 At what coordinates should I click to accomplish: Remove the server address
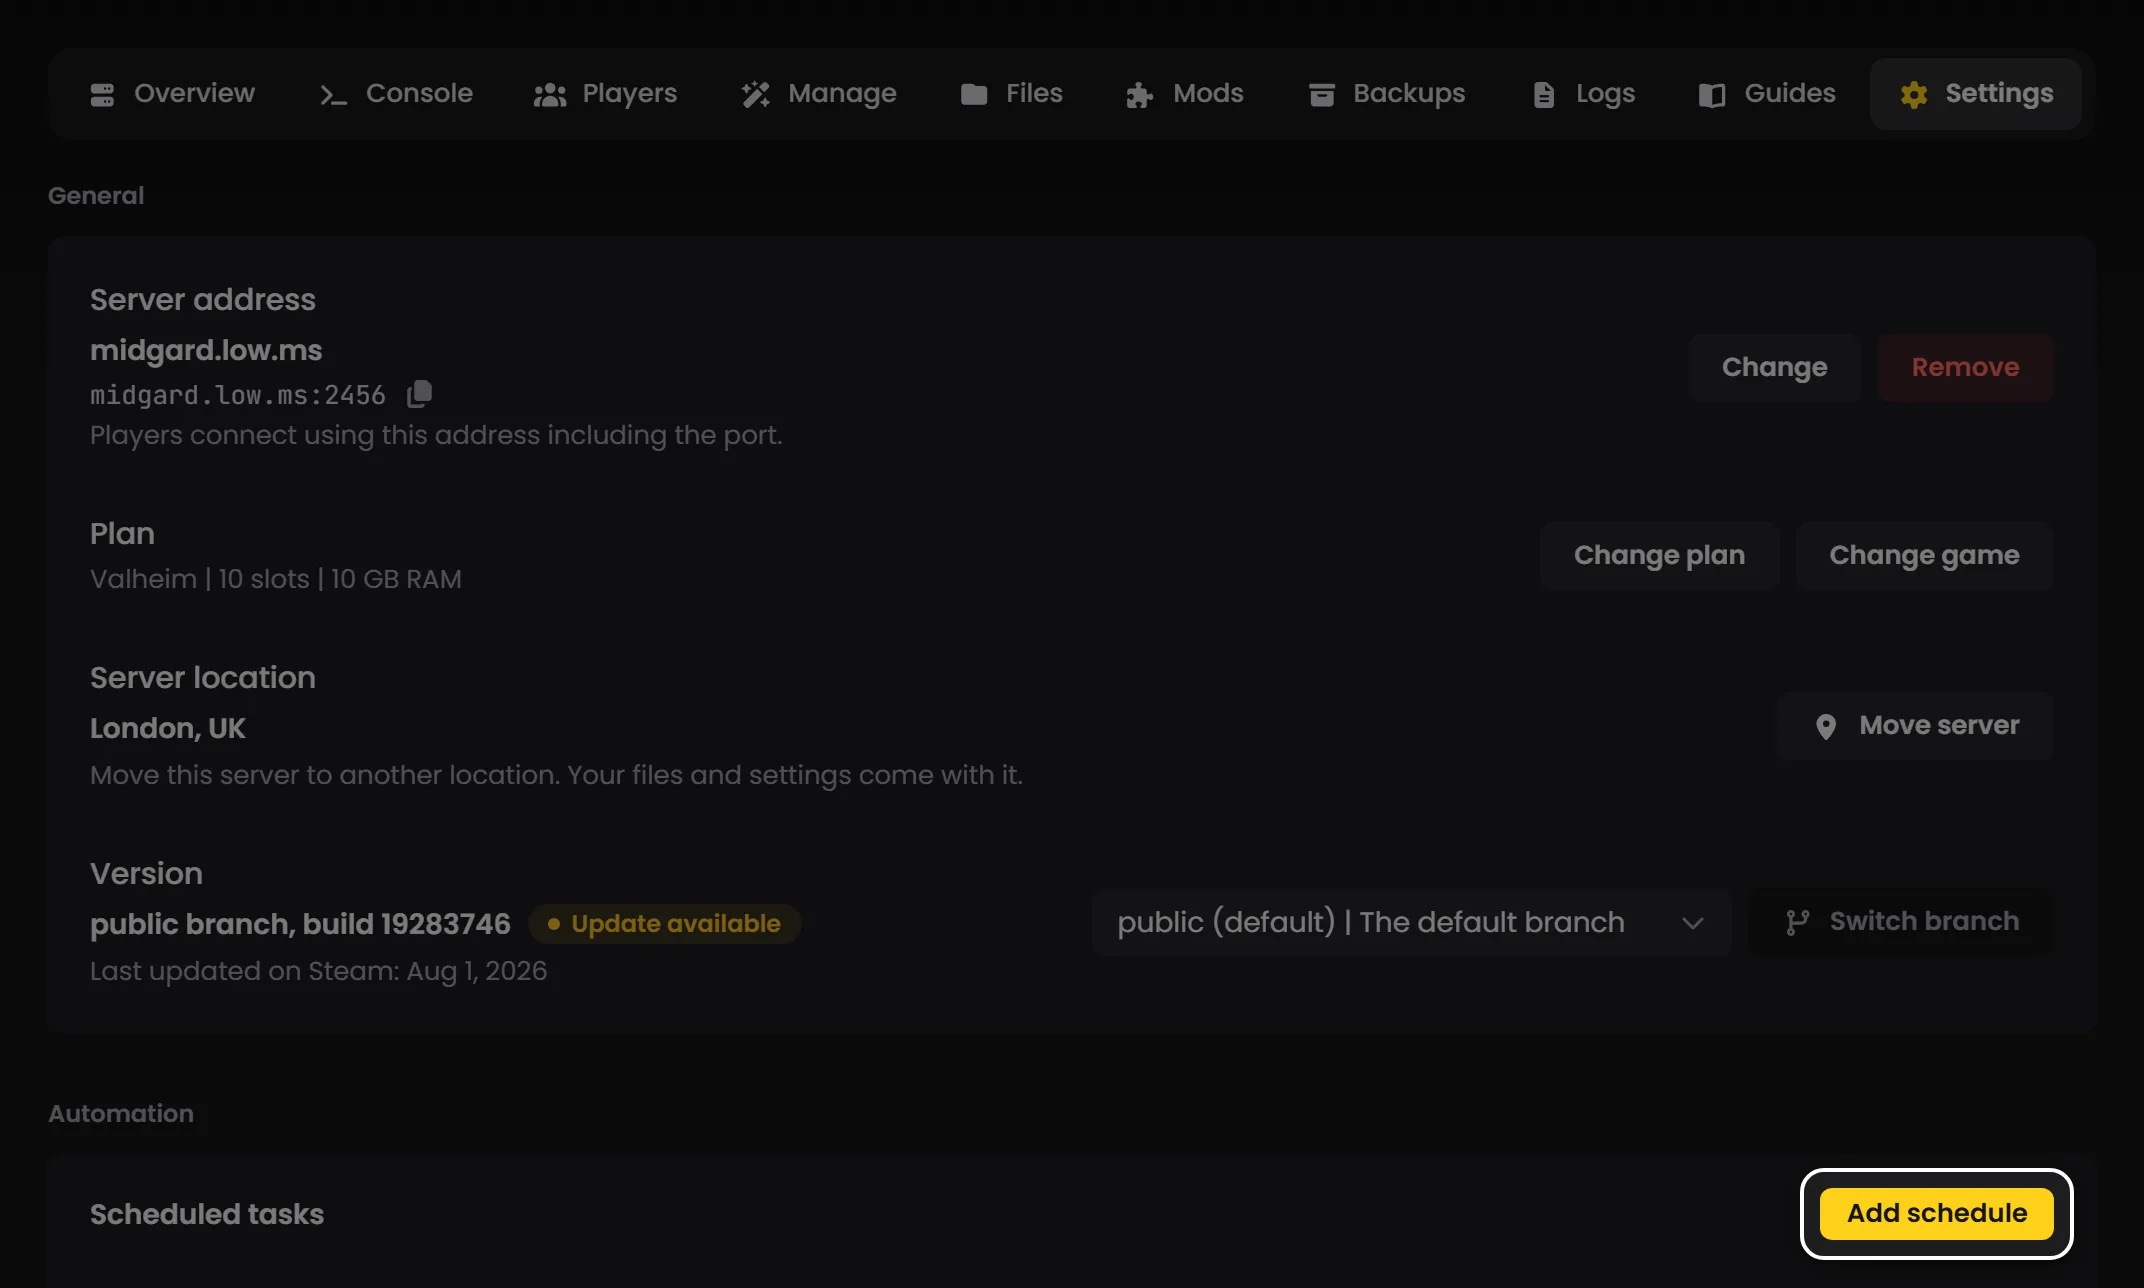point(1965,368)
